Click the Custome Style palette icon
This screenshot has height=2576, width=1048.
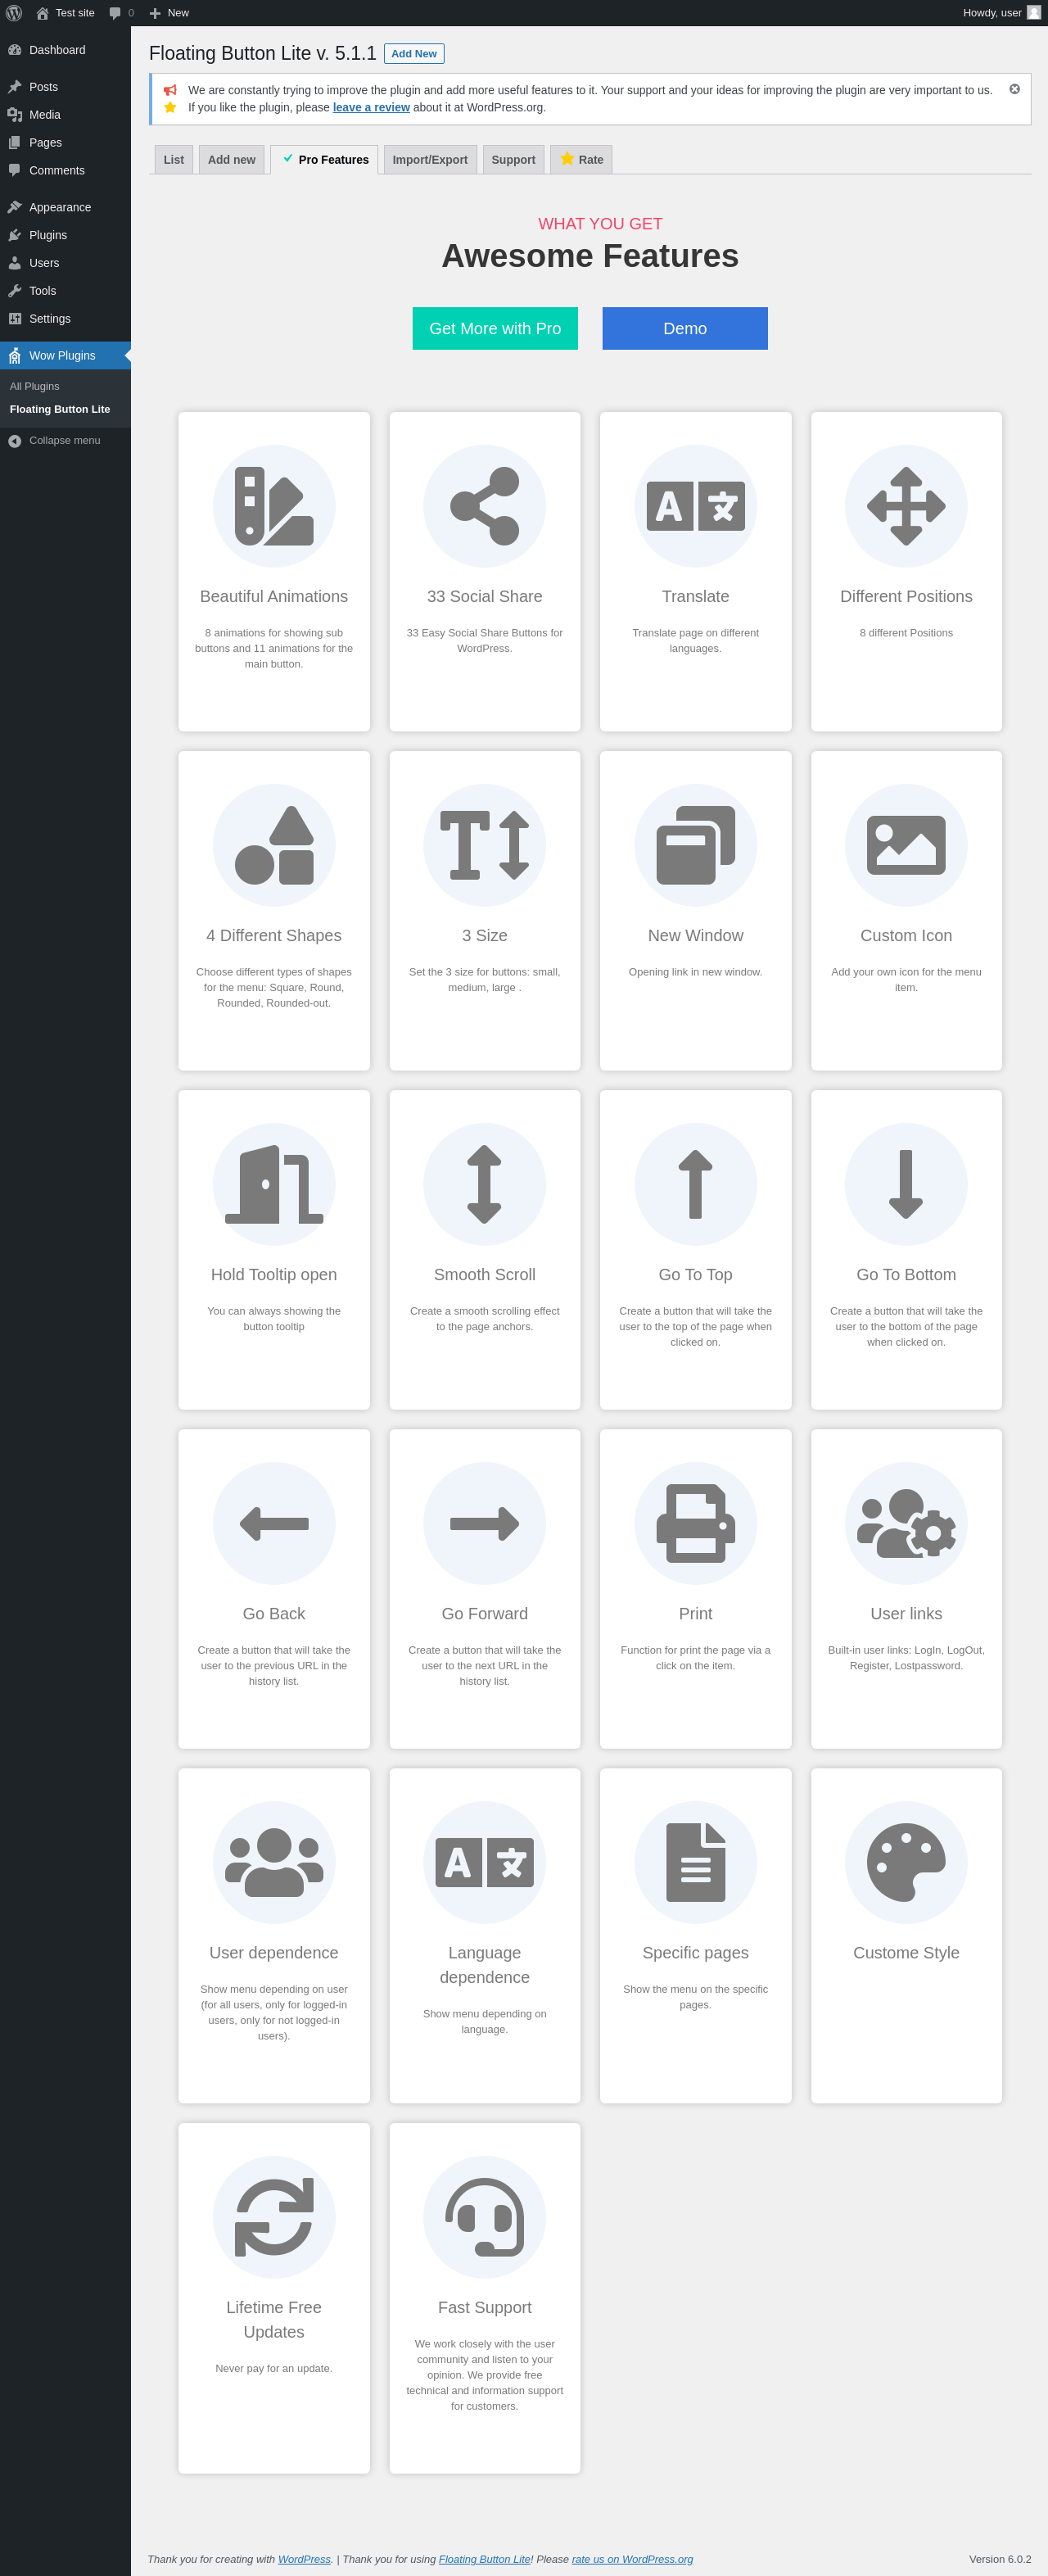pyautogui.click(x=906, y=1862)
